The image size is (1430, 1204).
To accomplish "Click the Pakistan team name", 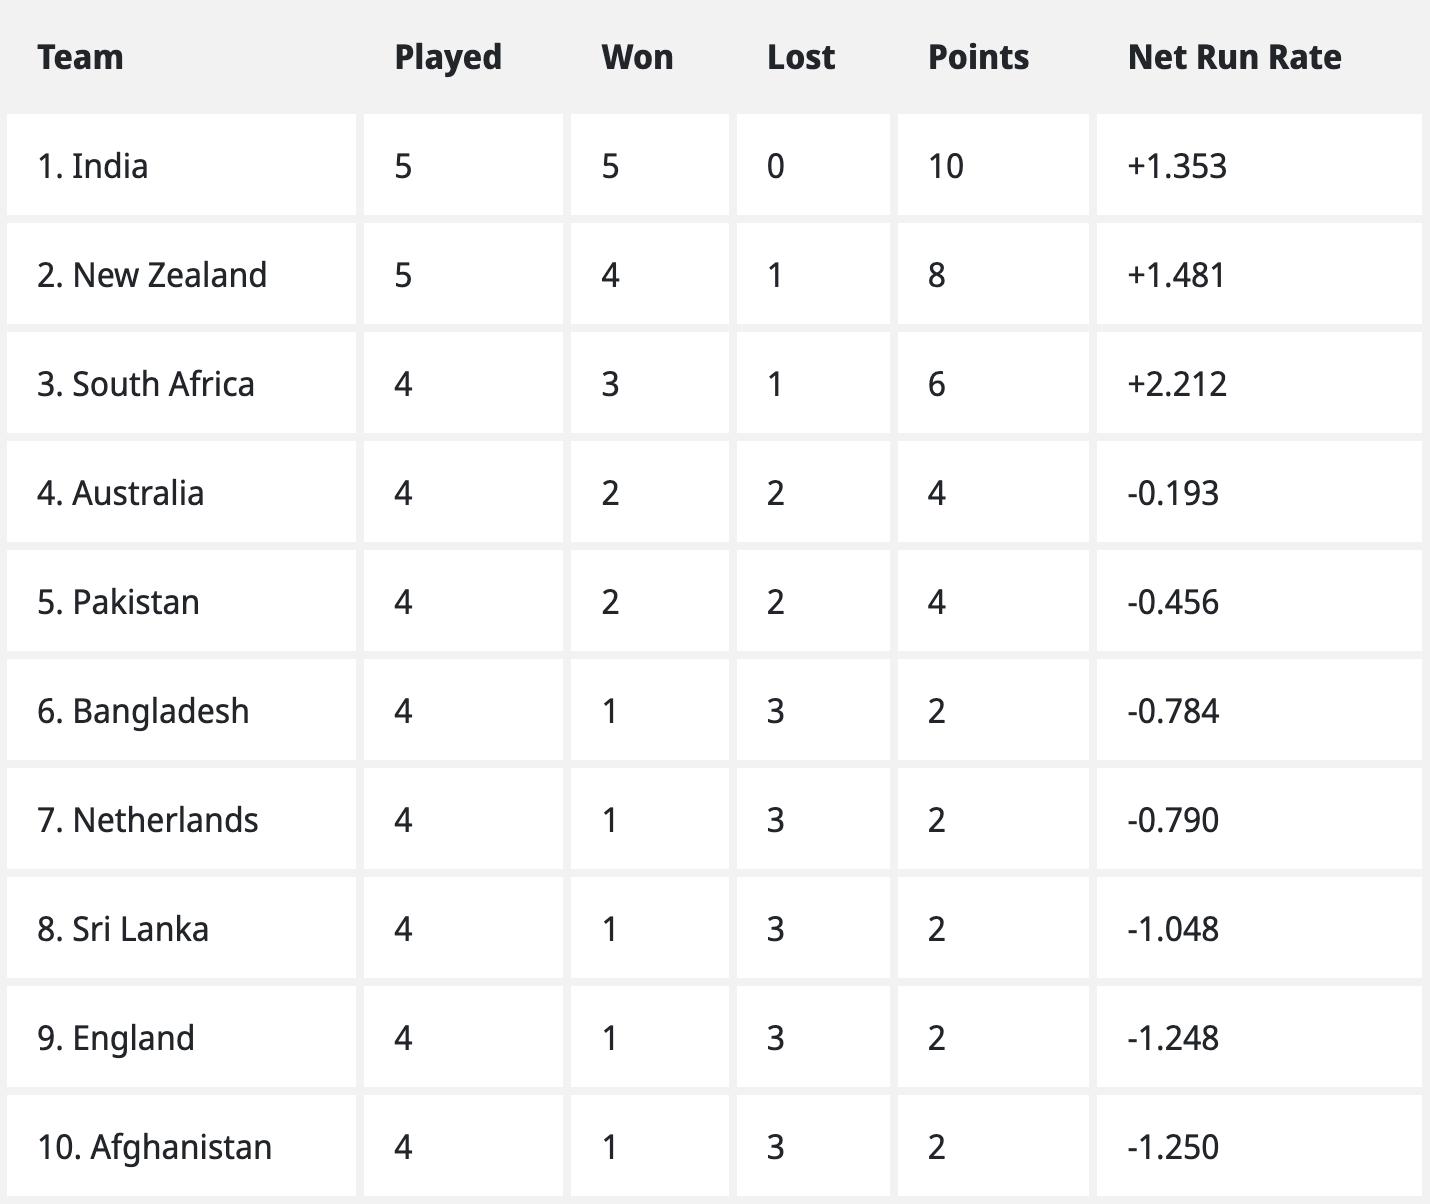I will tap(119, 602).
